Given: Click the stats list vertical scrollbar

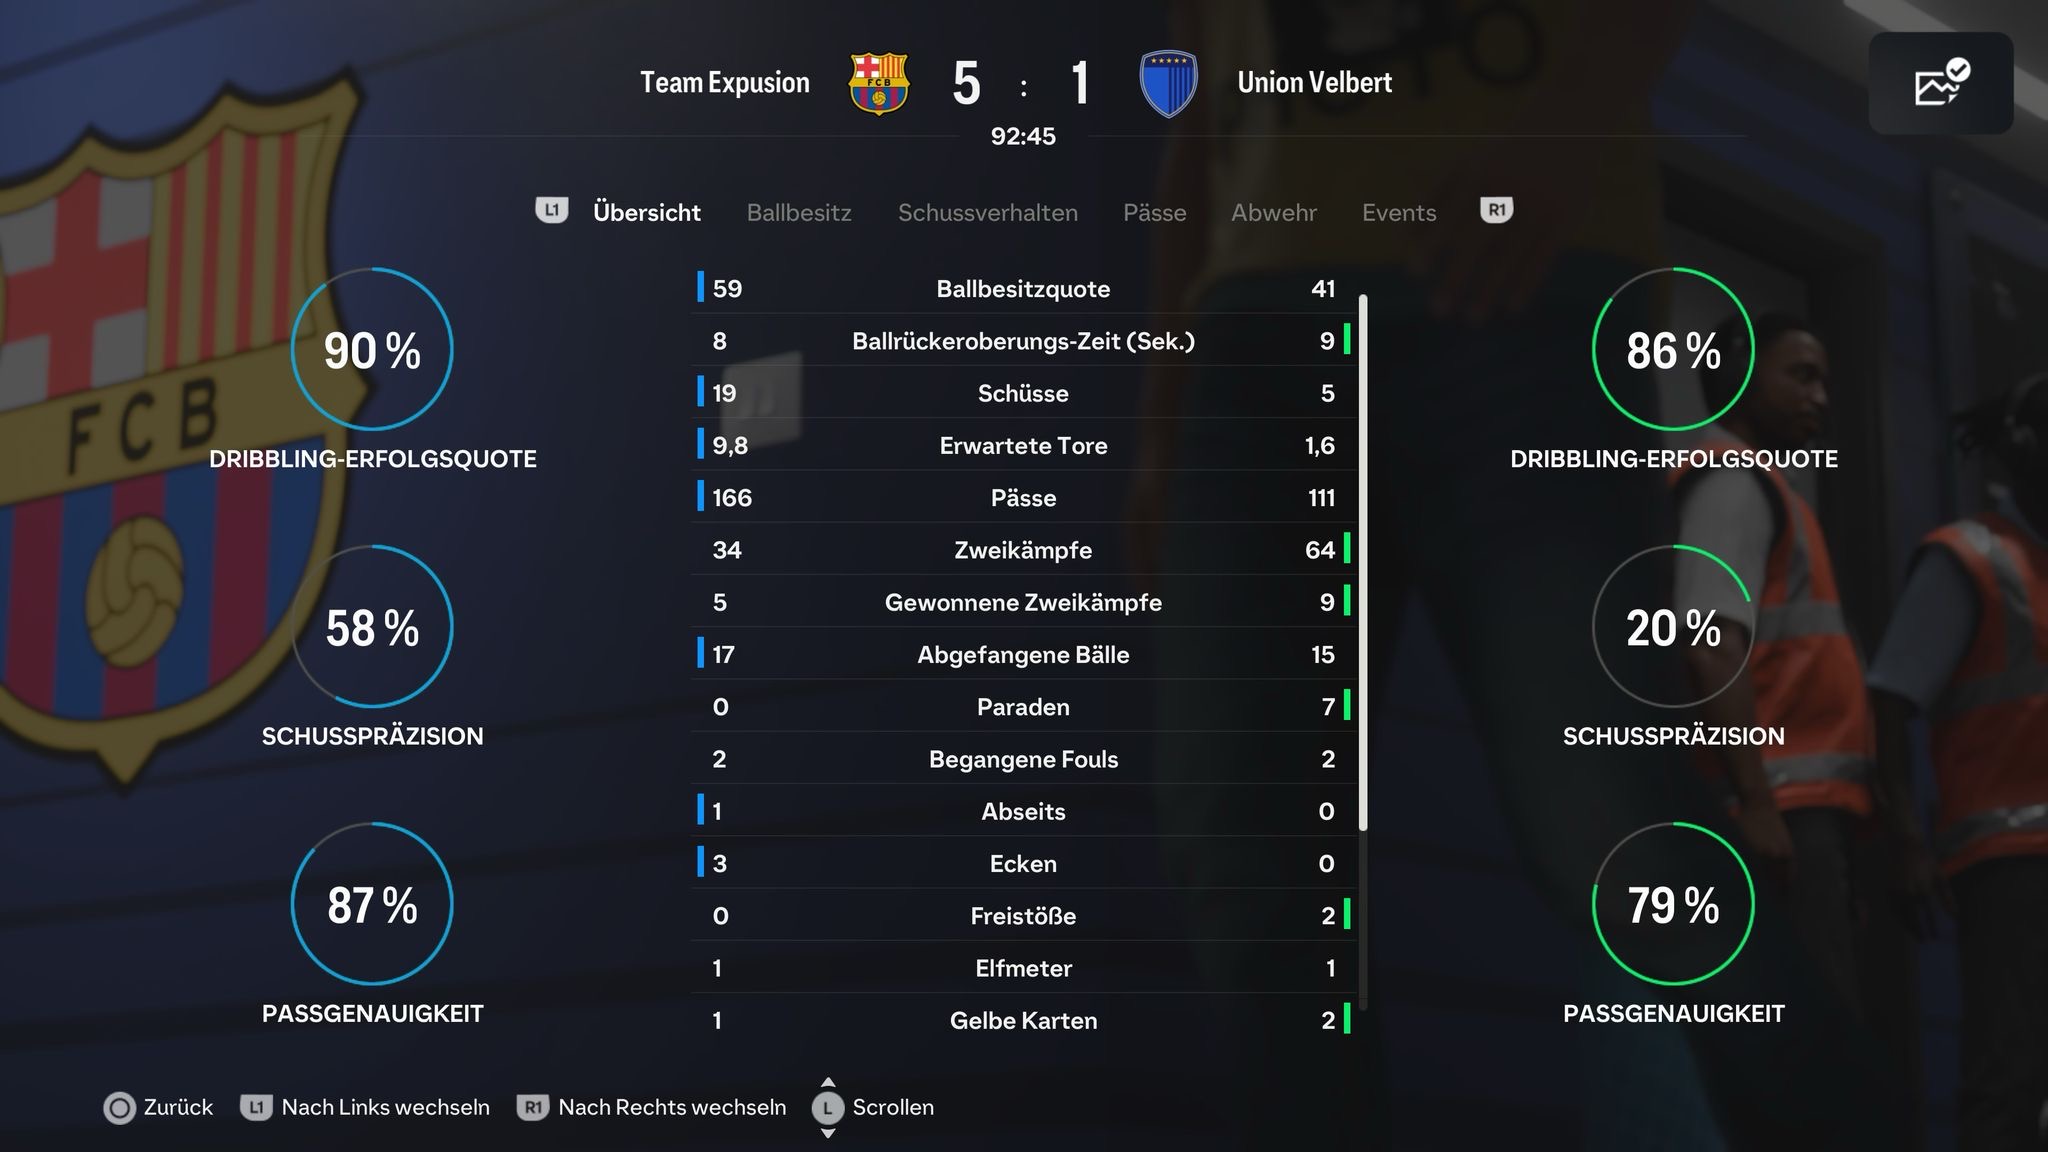Looking at the screenshot, I should 1363,562.
